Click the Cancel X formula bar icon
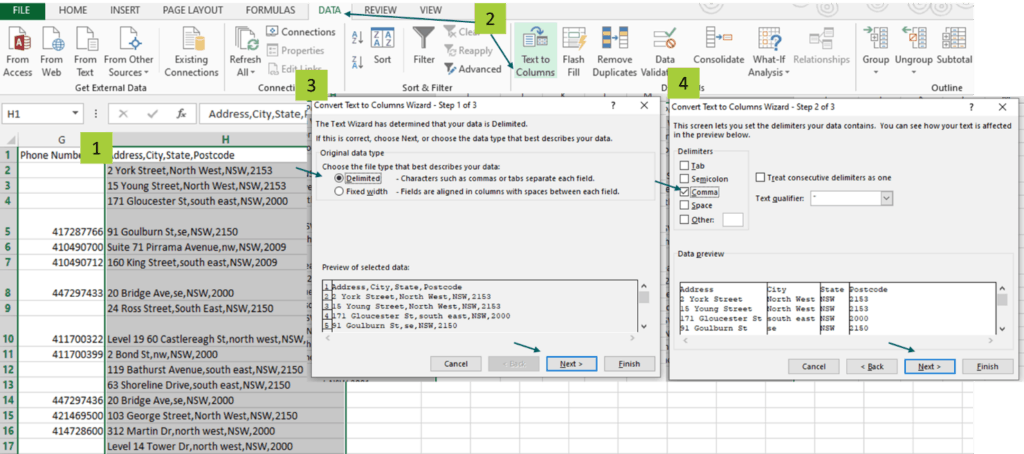Viewport: 1024px width, 454px height. click(x=123, y=114)
